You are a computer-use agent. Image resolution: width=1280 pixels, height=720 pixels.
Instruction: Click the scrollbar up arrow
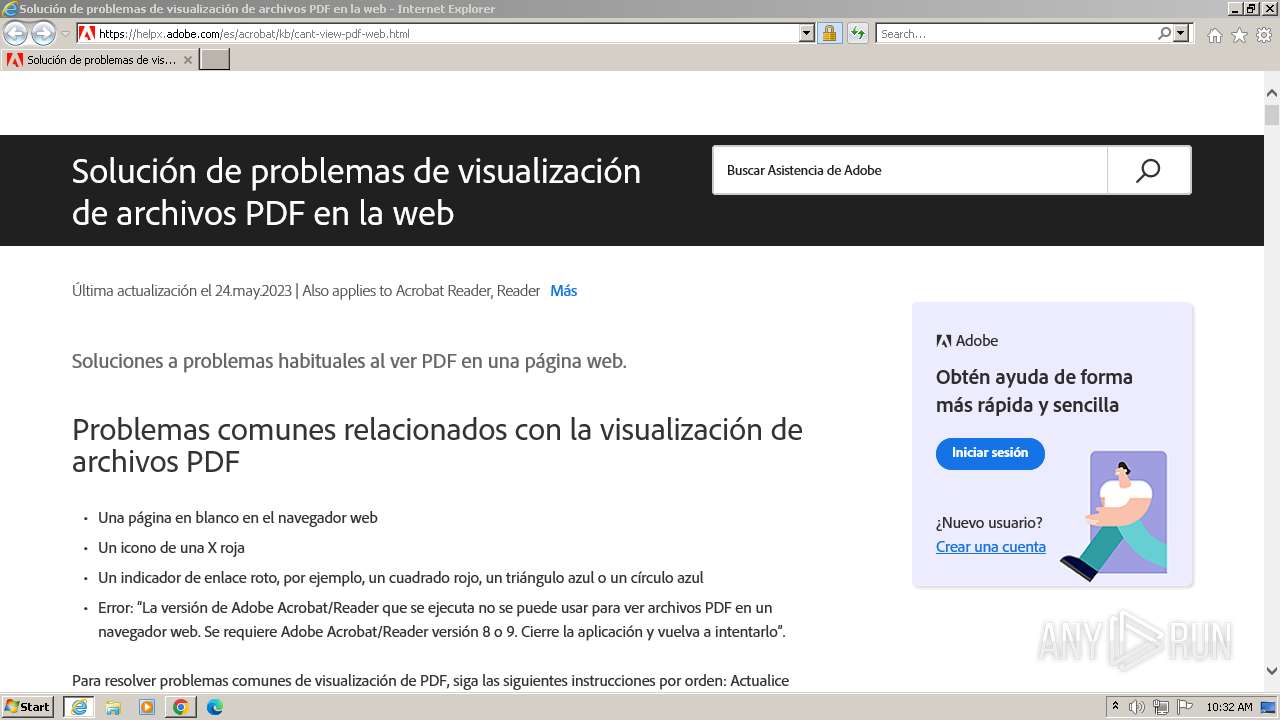point(1272,93)
